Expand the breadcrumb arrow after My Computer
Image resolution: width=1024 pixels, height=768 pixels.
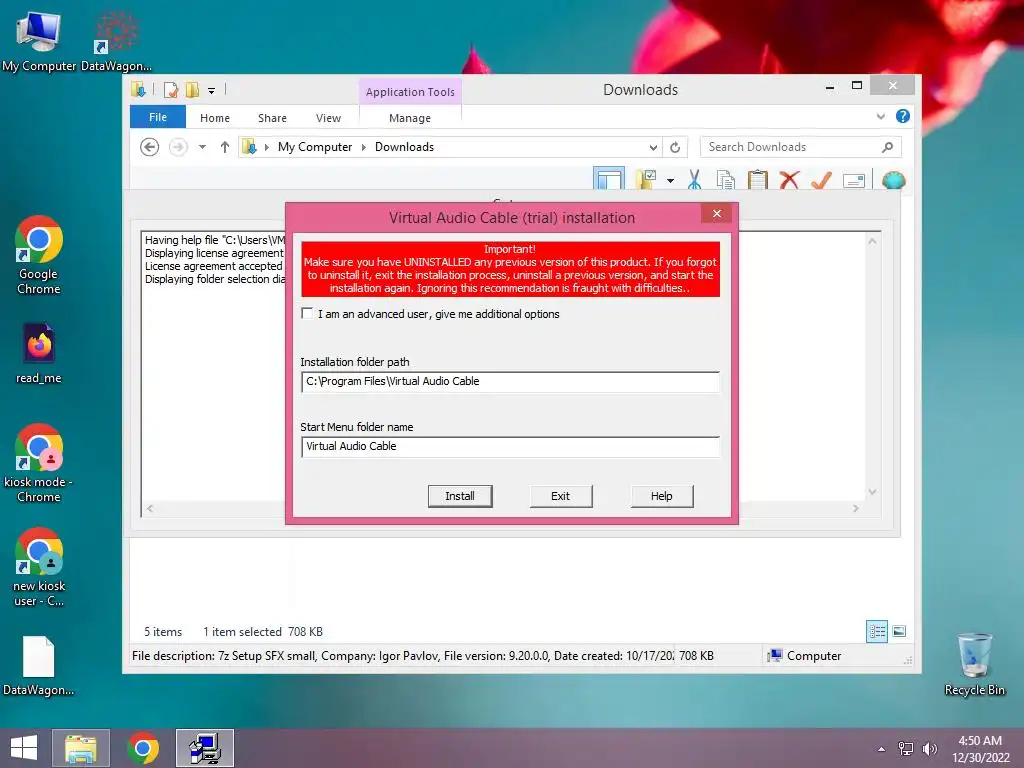click(x=364, y=148)
